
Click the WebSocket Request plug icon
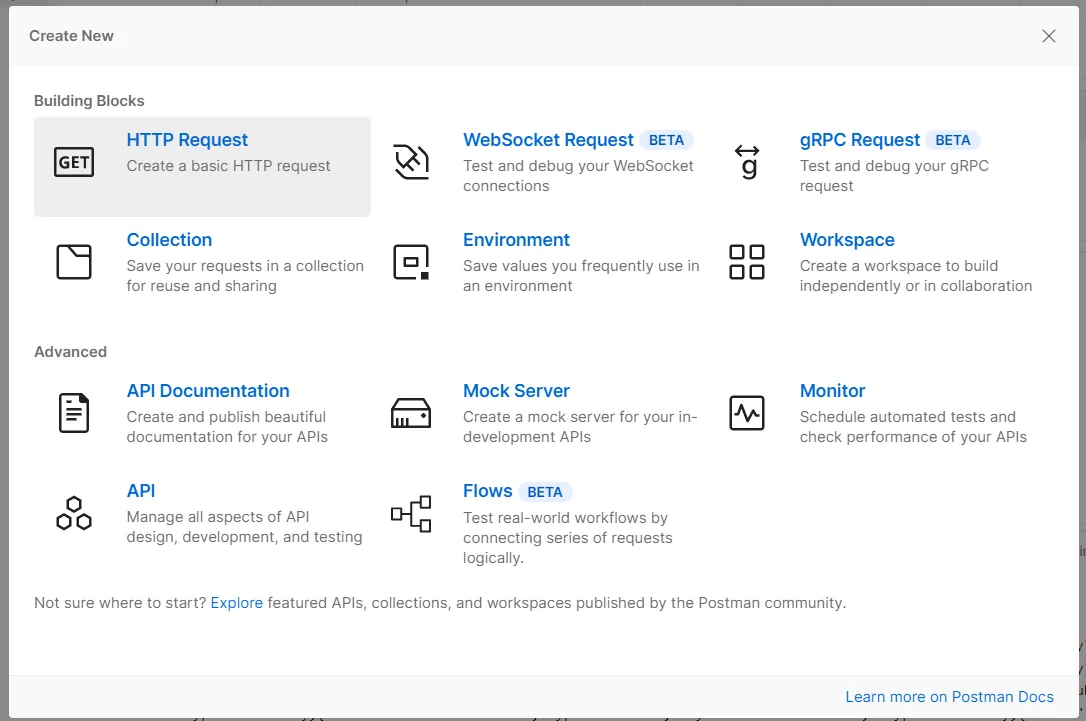[x=411, y=162]
